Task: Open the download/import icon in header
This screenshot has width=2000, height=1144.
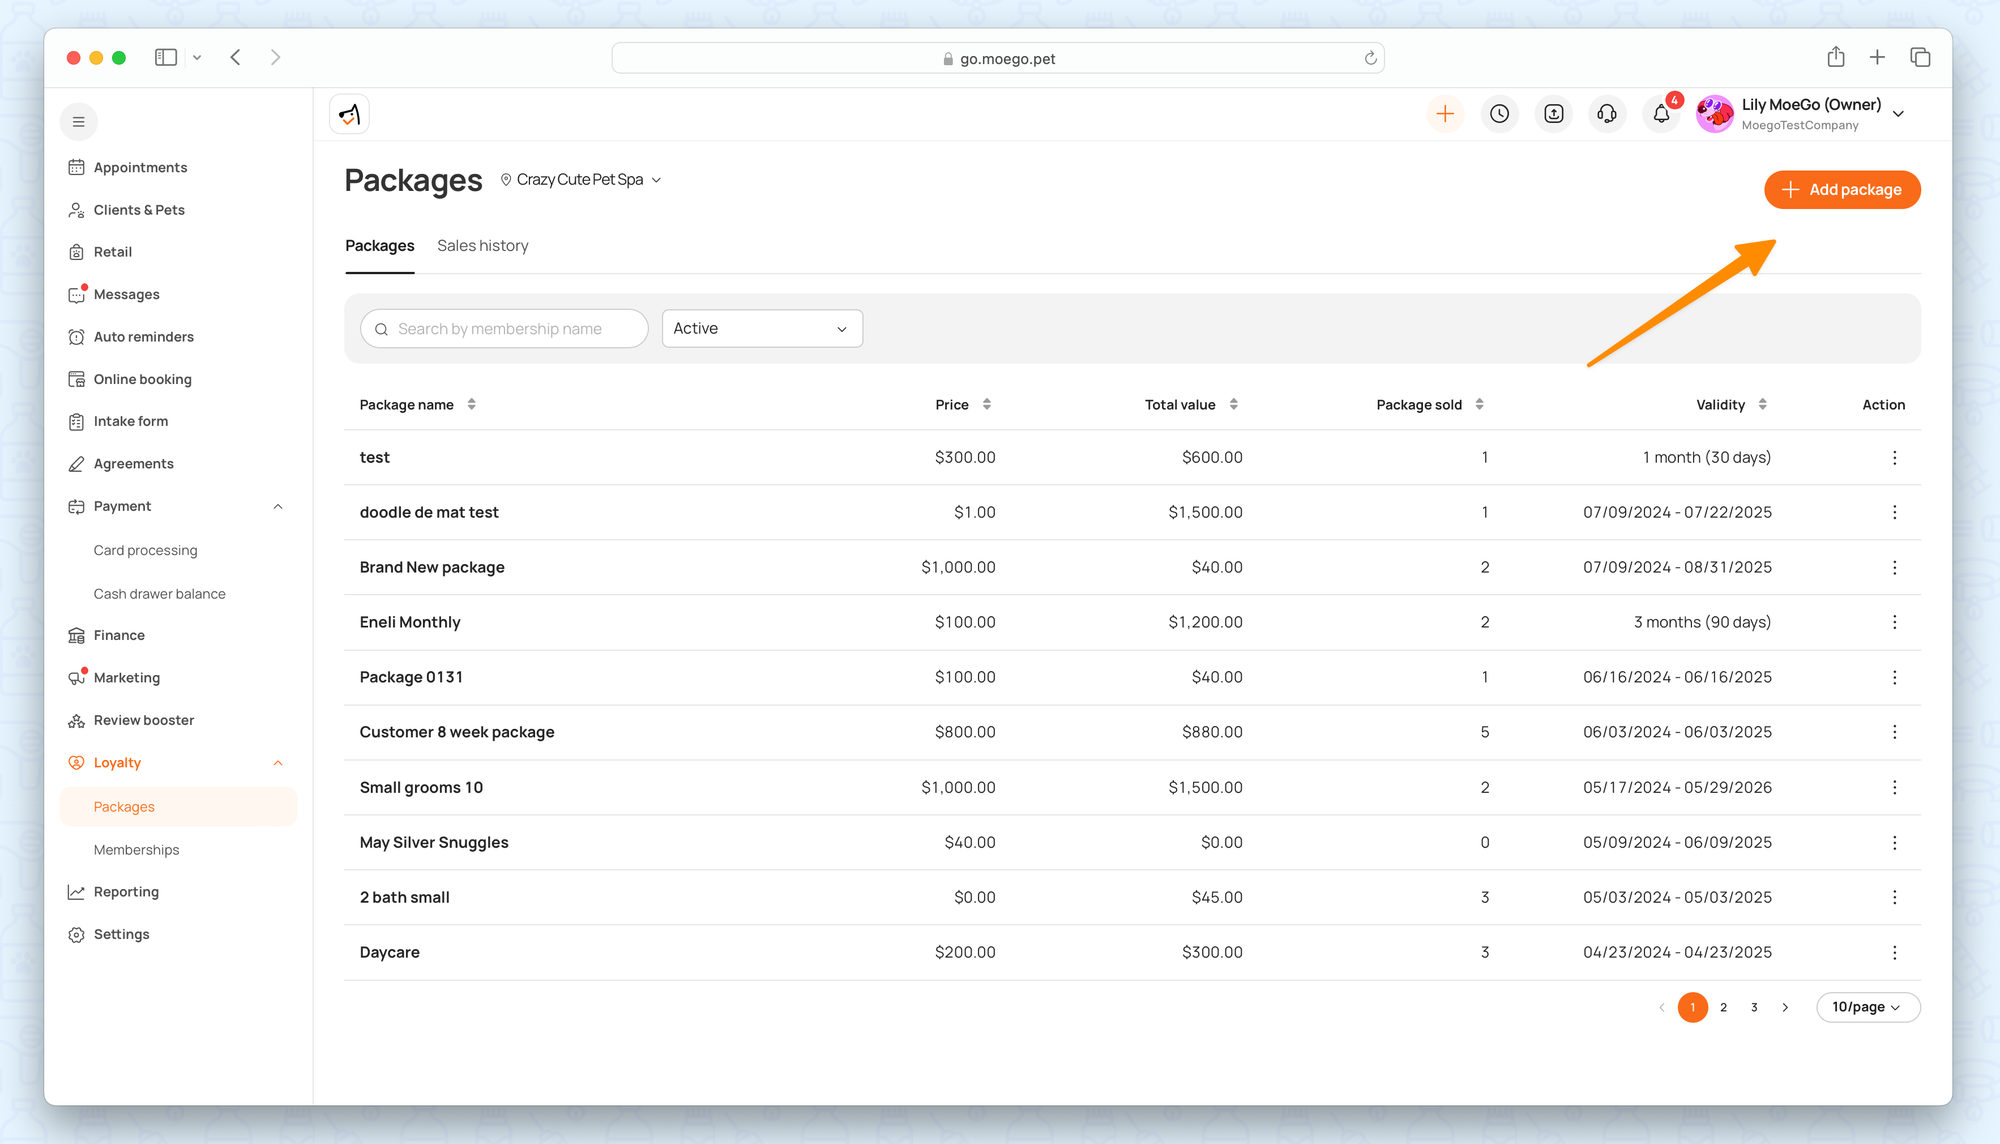Action: (1553, 114)
